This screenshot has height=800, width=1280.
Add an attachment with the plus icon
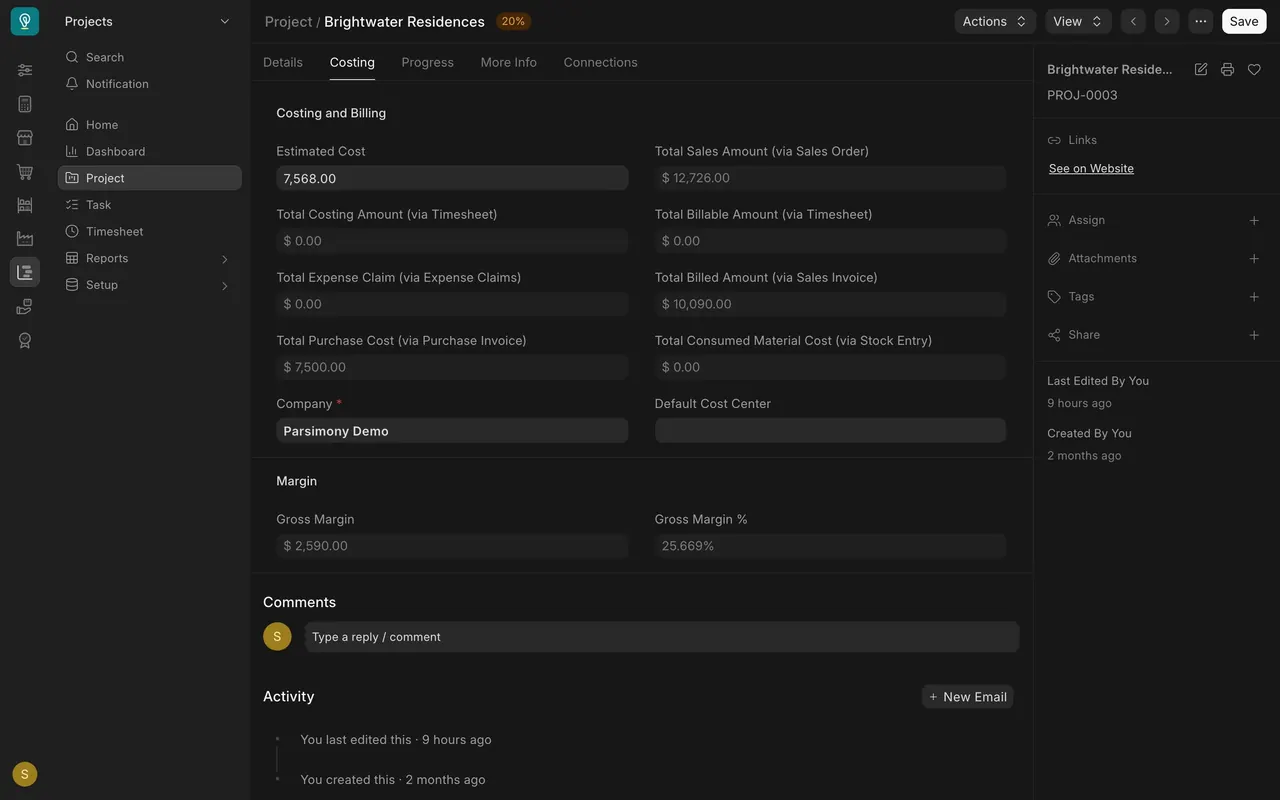[1254, 258]
